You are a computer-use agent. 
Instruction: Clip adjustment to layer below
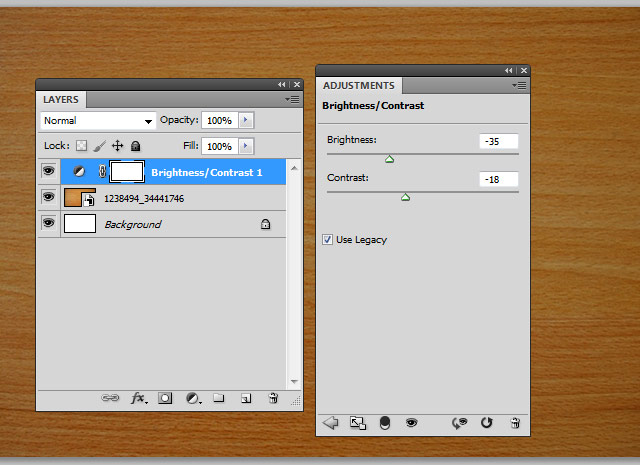[385, 423]
